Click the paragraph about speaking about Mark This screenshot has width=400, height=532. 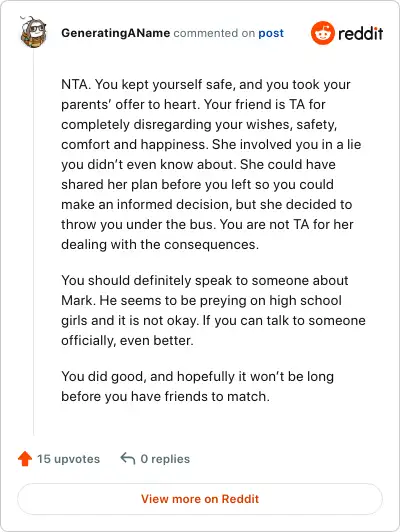click(213, 310)
